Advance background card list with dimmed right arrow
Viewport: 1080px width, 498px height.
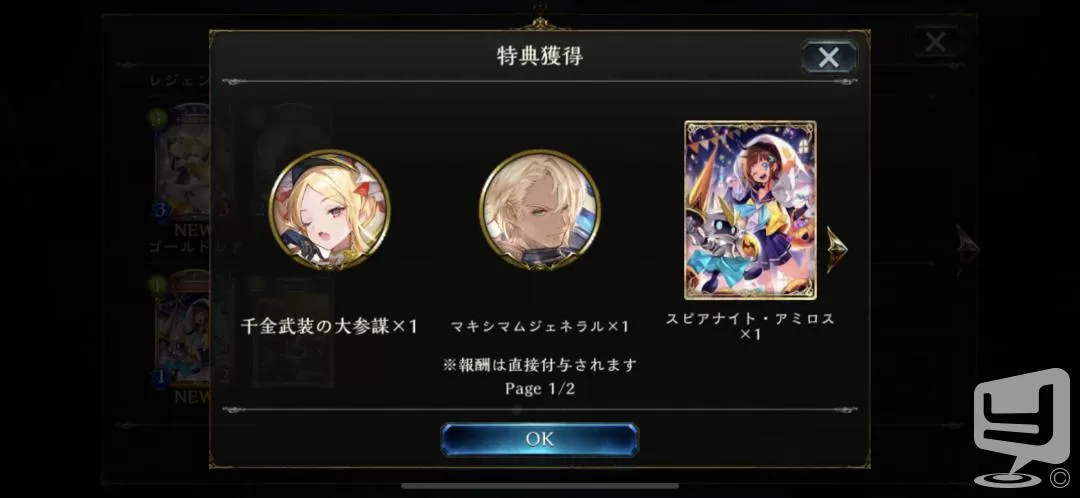click(968, 249)
